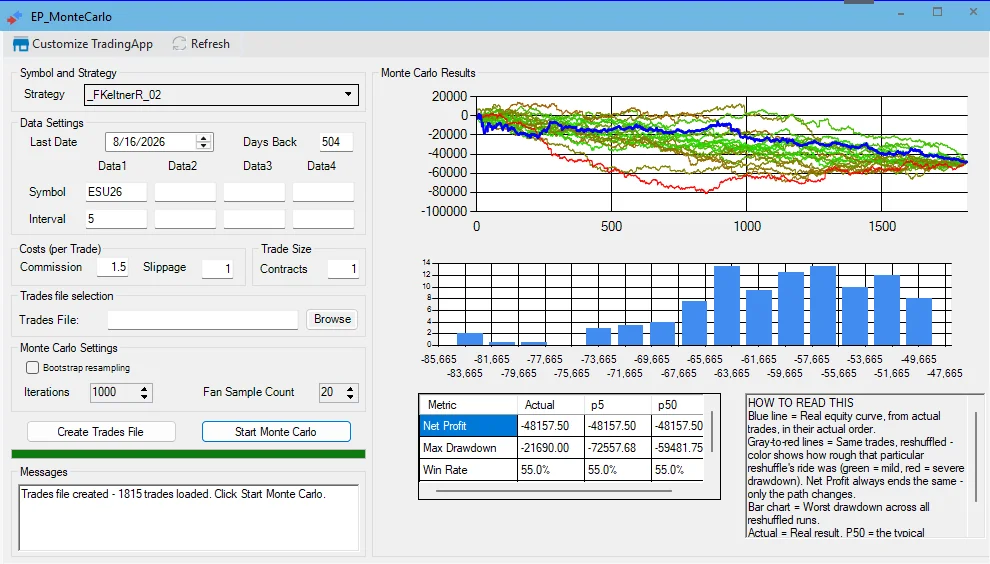
Task: Open Customize TradingApp menu item
Action: [x=83, y=44]
